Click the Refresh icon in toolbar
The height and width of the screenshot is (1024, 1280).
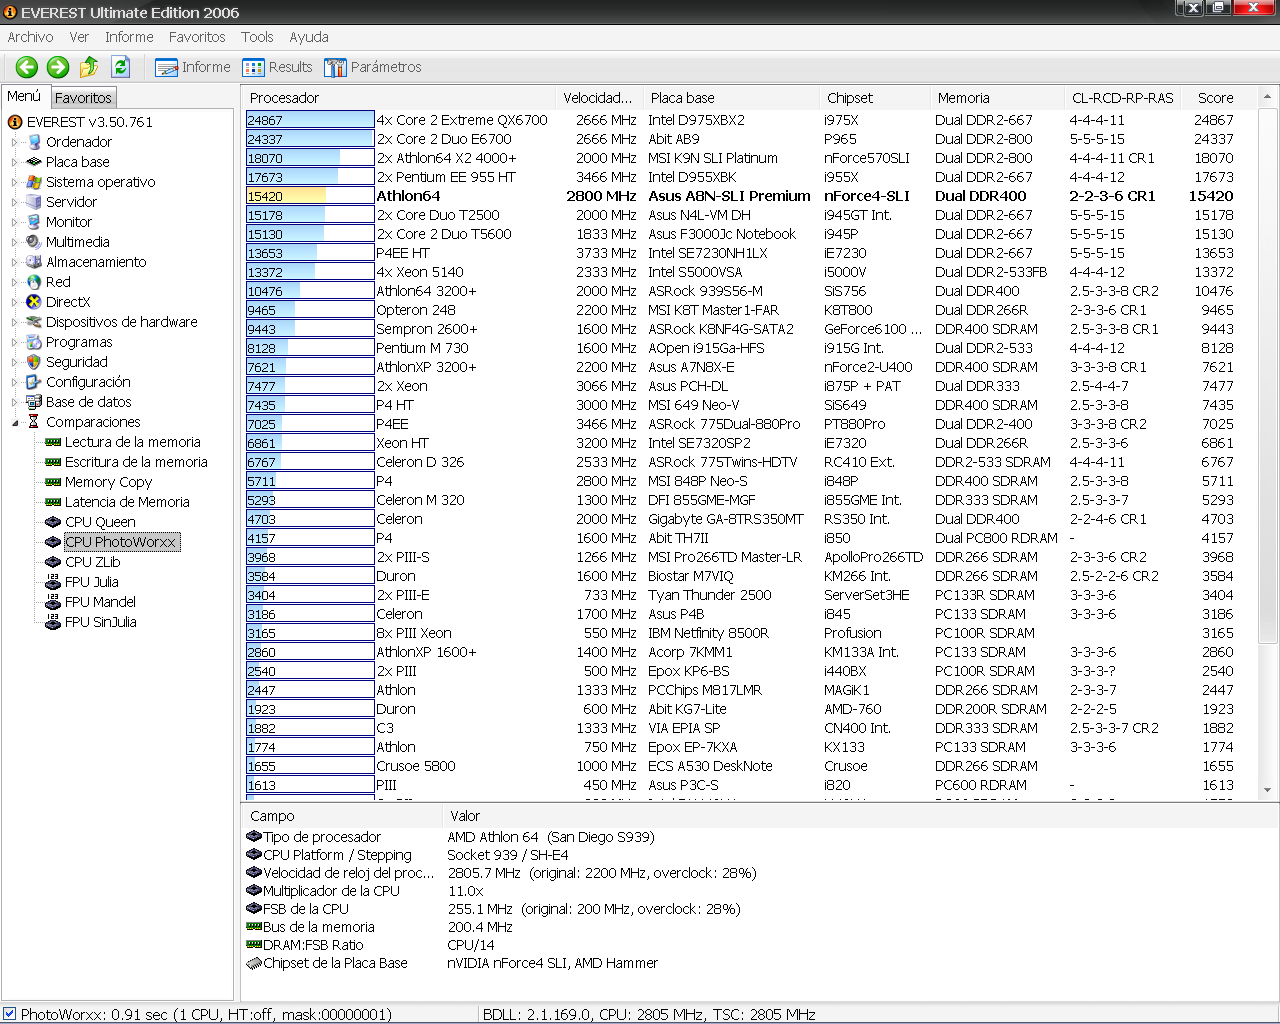(121, 67)
